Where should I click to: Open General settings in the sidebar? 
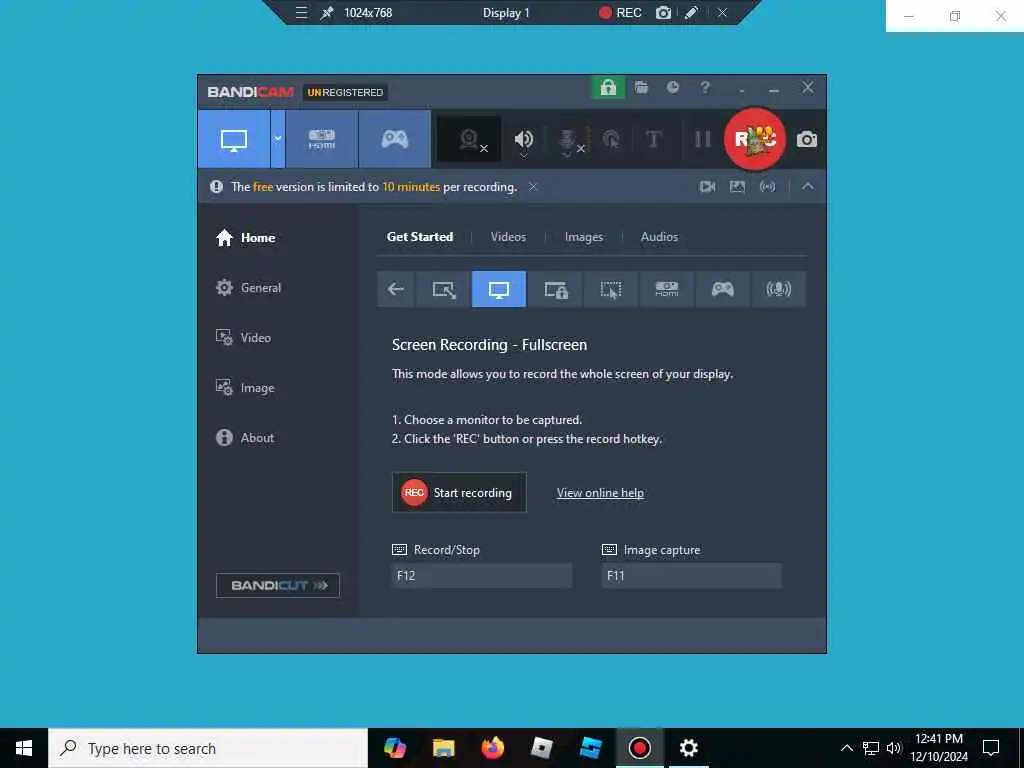(248, 287)
